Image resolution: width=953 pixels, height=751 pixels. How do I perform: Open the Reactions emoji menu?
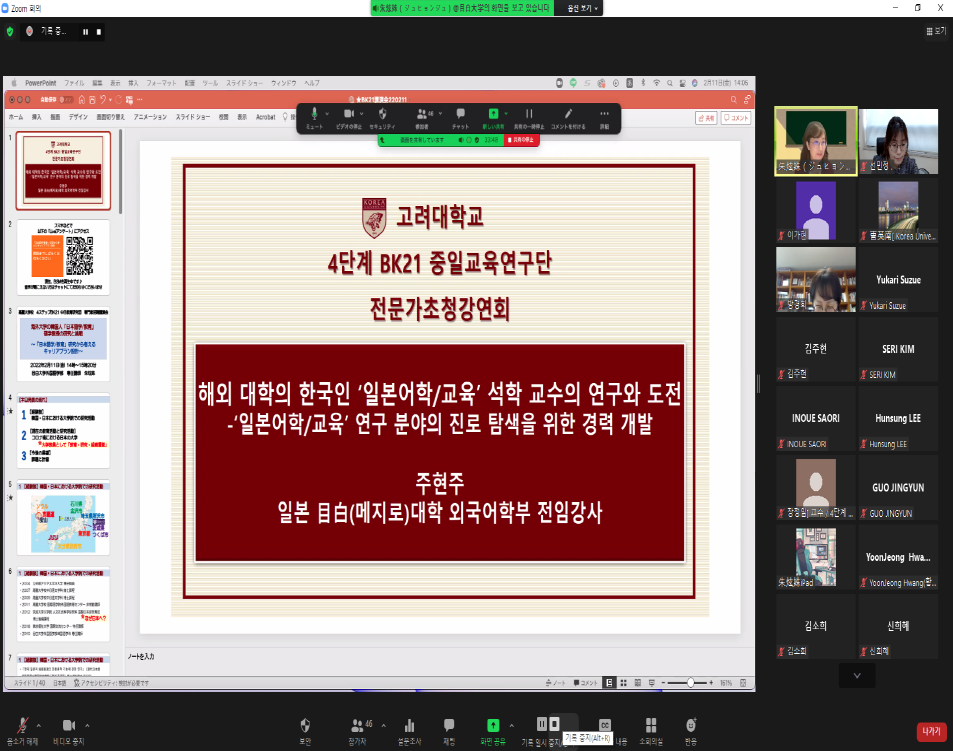coord(691,724)
